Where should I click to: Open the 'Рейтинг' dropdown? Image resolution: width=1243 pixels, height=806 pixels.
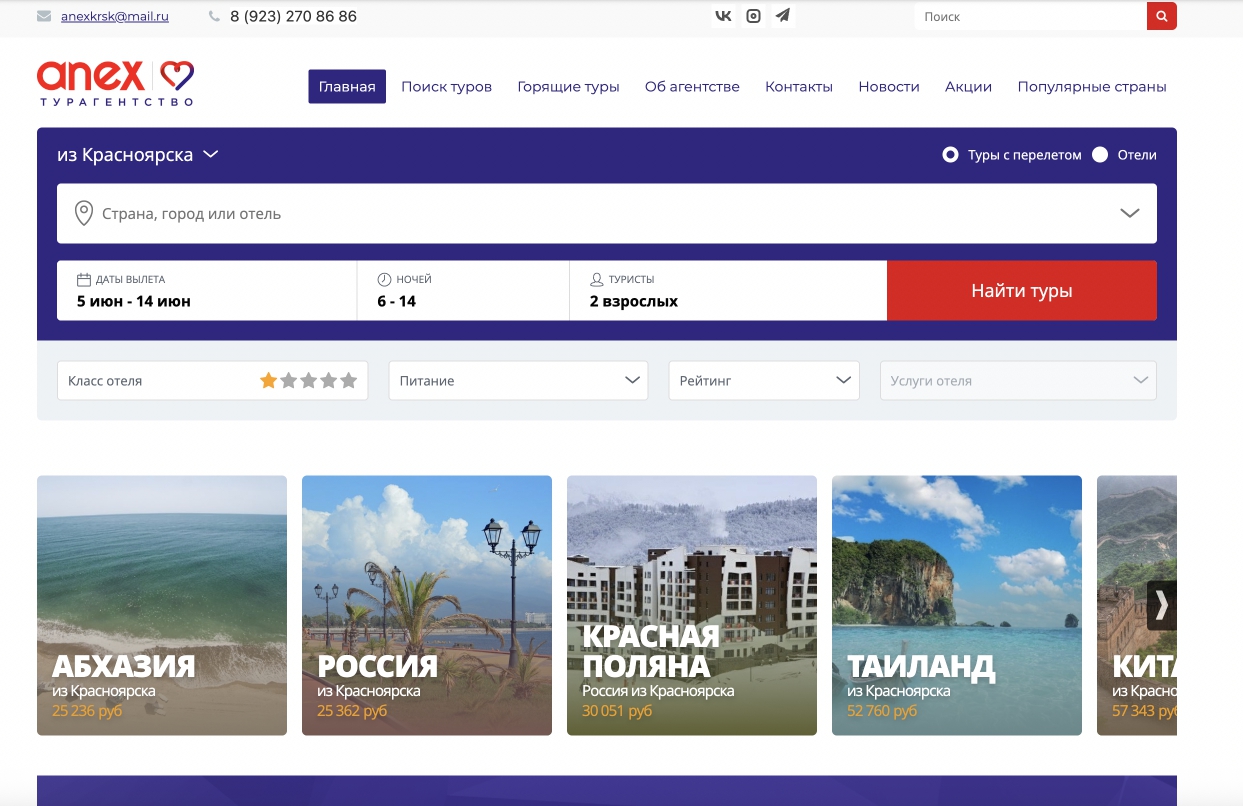763,381
